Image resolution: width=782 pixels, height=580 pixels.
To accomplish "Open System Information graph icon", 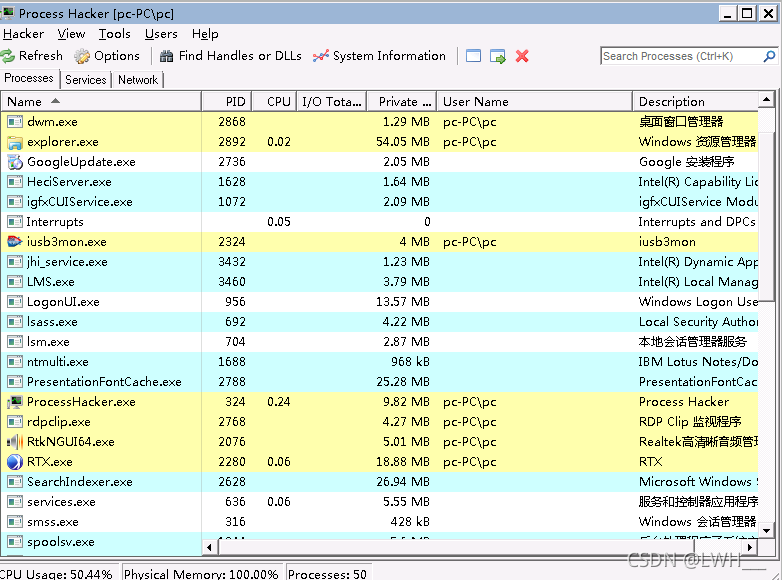I will tap(321, 56).
